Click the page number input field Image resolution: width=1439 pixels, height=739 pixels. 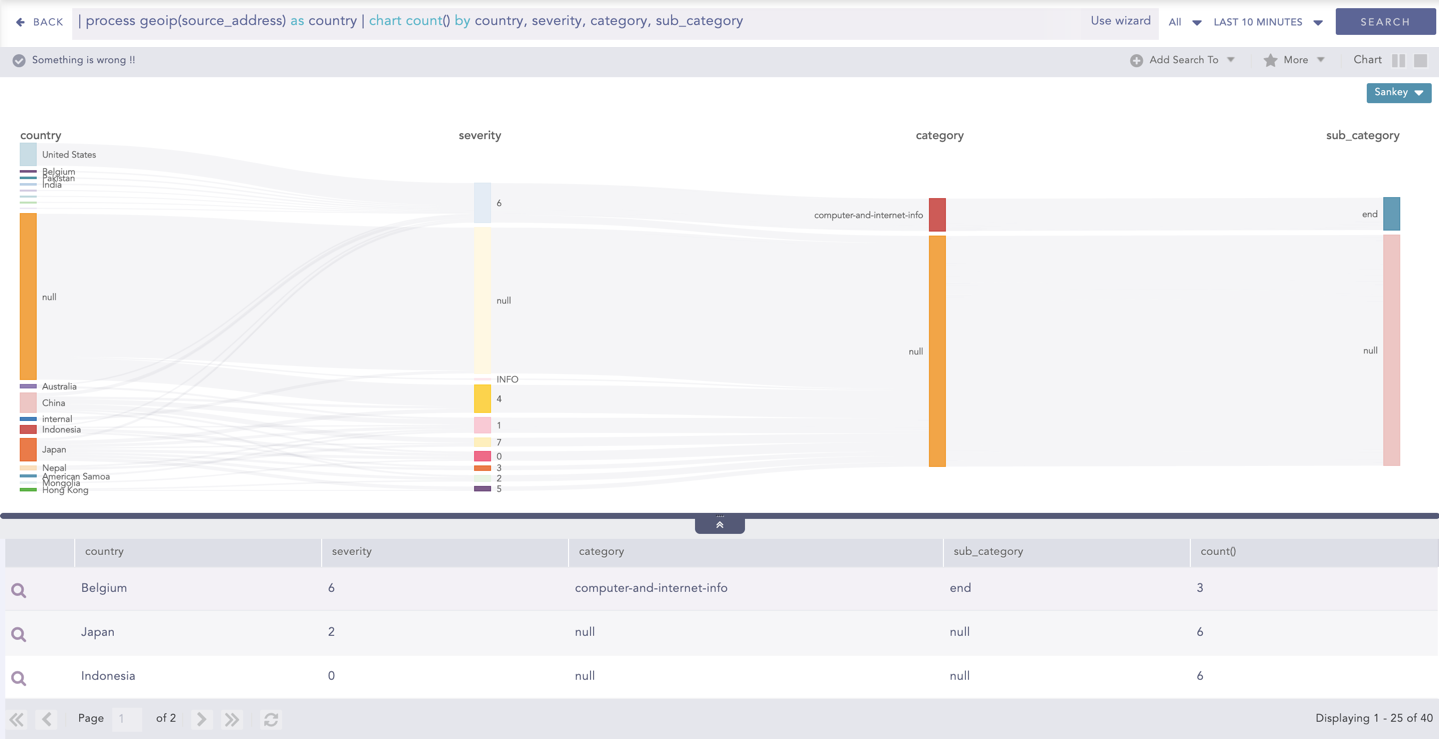126,719
